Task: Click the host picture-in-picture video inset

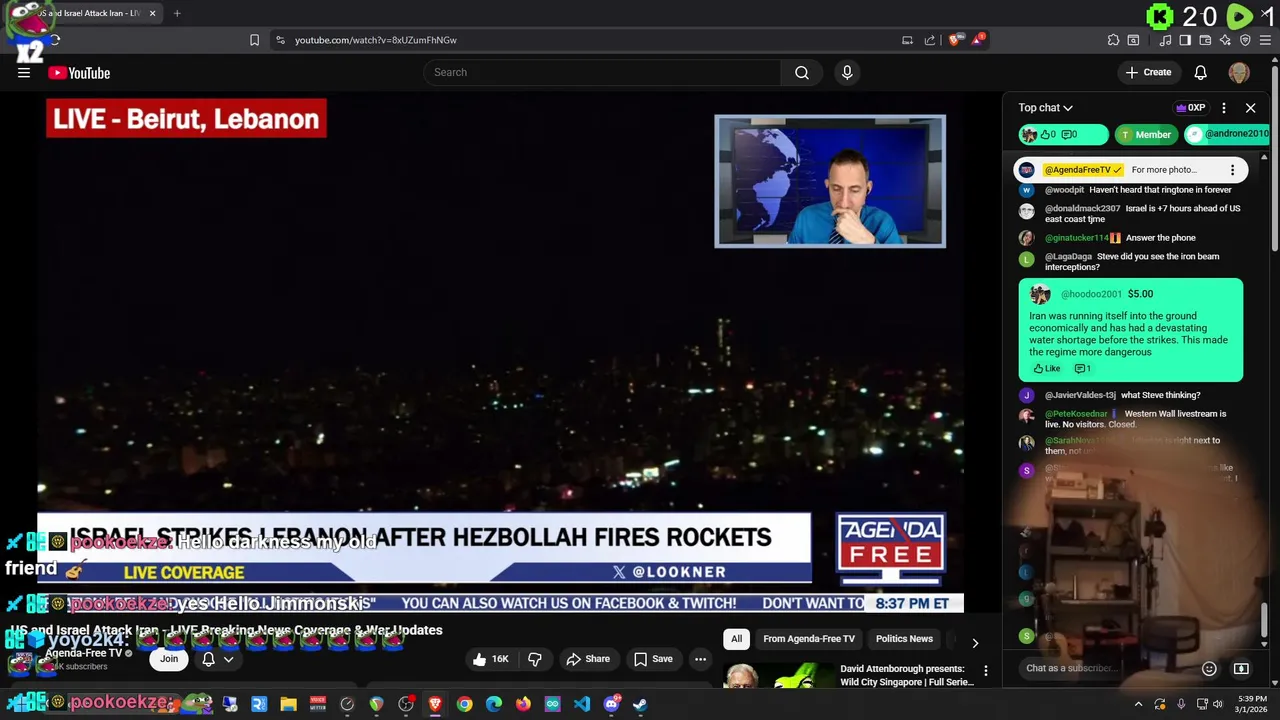Action: (x=830, y=181)
